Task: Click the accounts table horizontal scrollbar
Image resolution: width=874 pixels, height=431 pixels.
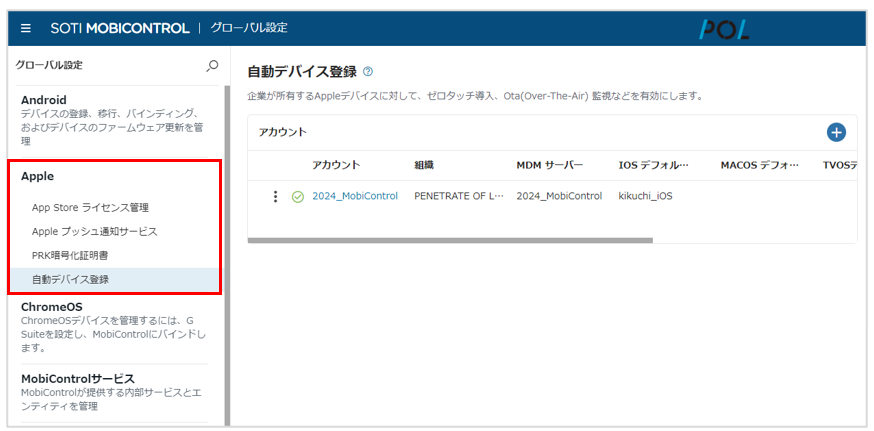Action: (x=450, y=241)
